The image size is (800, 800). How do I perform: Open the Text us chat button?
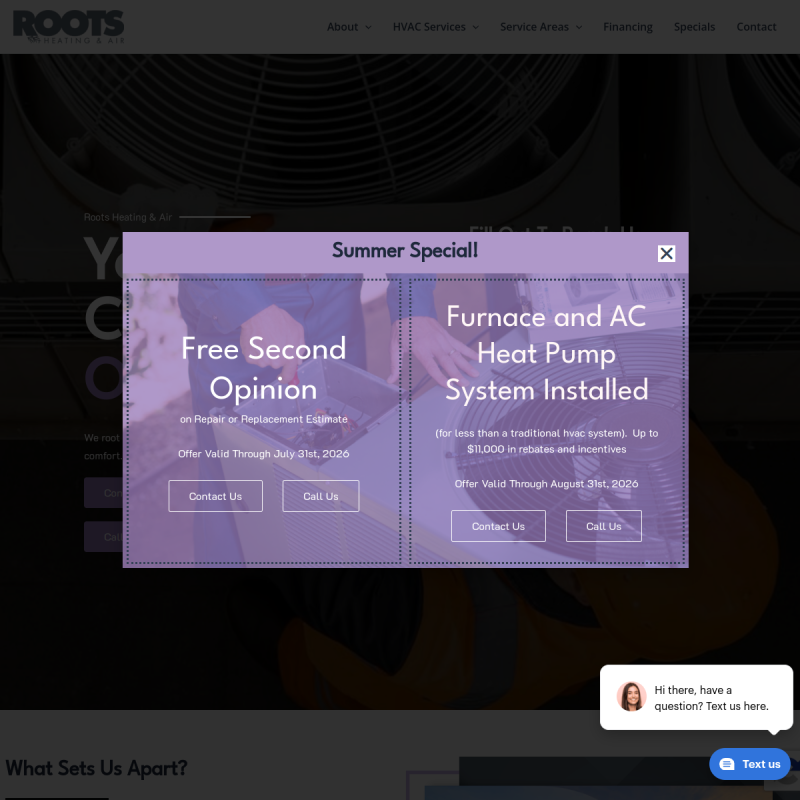pyautogui.click(x=749, y=764)
